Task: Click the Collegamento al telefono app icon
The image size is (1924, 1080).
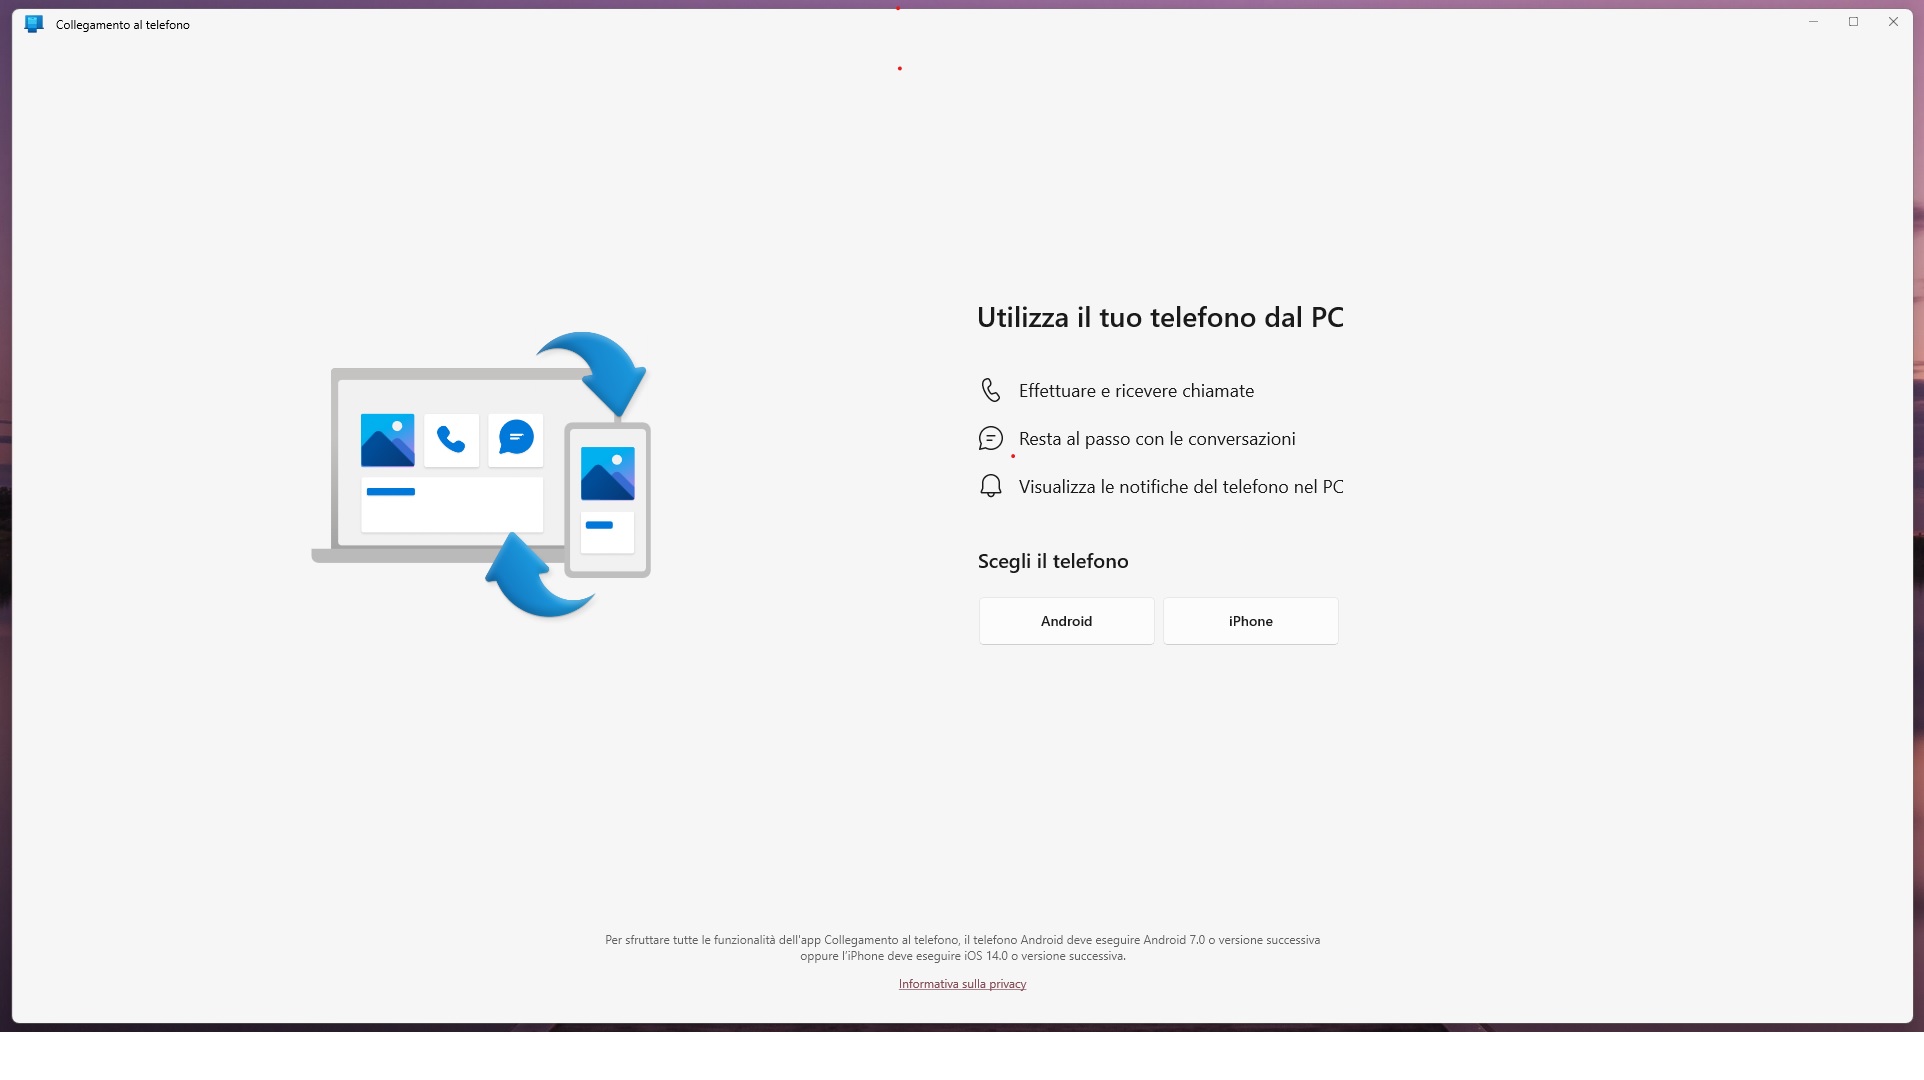Action: (34, 24)
